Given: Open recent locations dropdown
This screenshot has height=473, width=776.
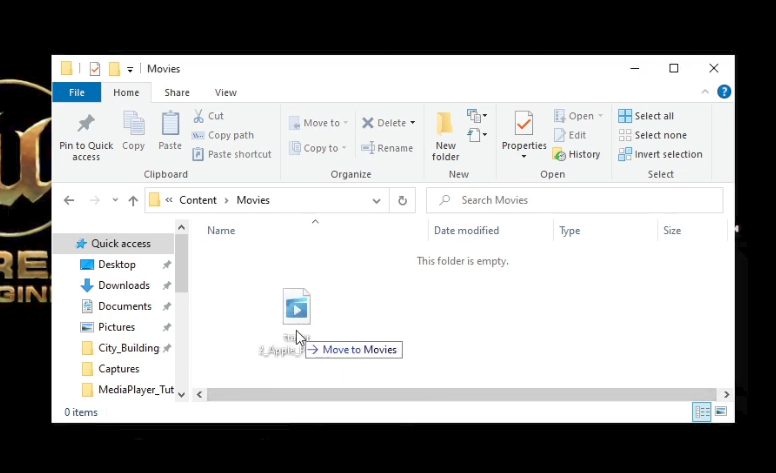Looking at the screenshot, I should (x=115, y=200).
